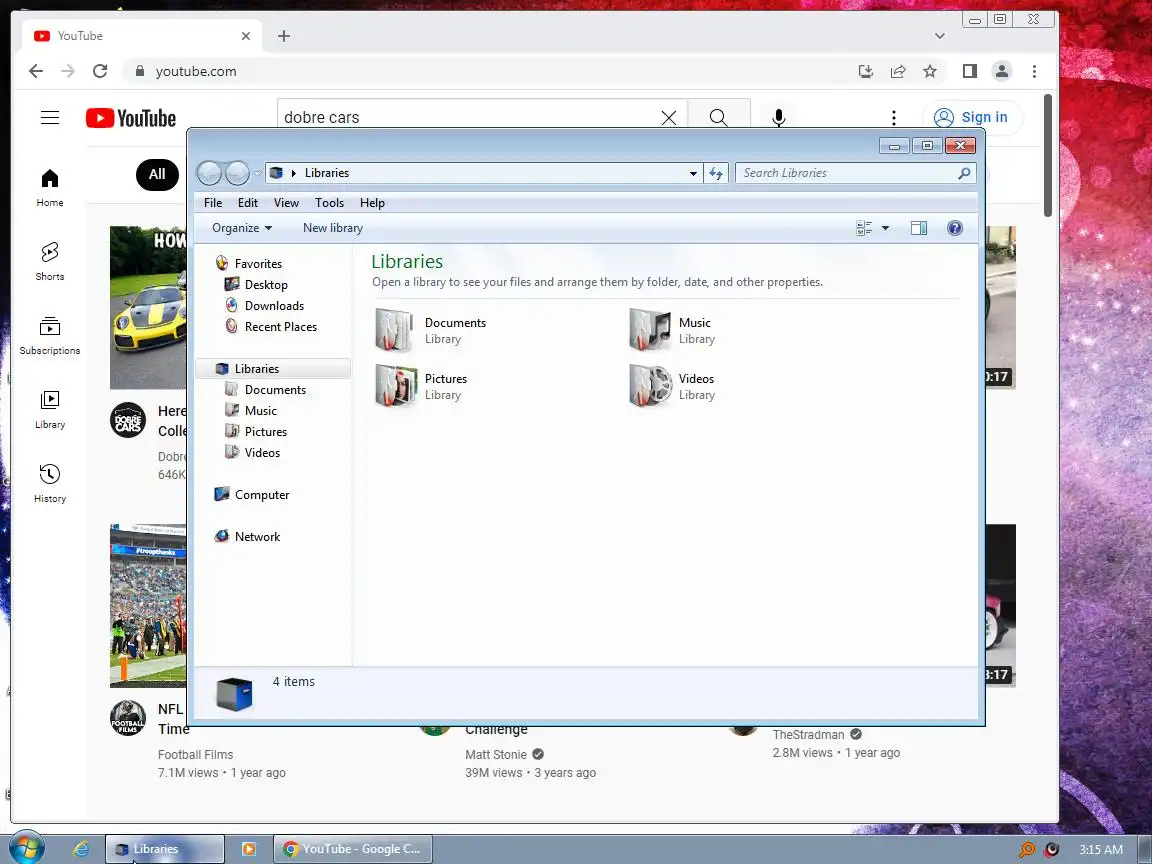Bookmark this tab star icon

930,71
